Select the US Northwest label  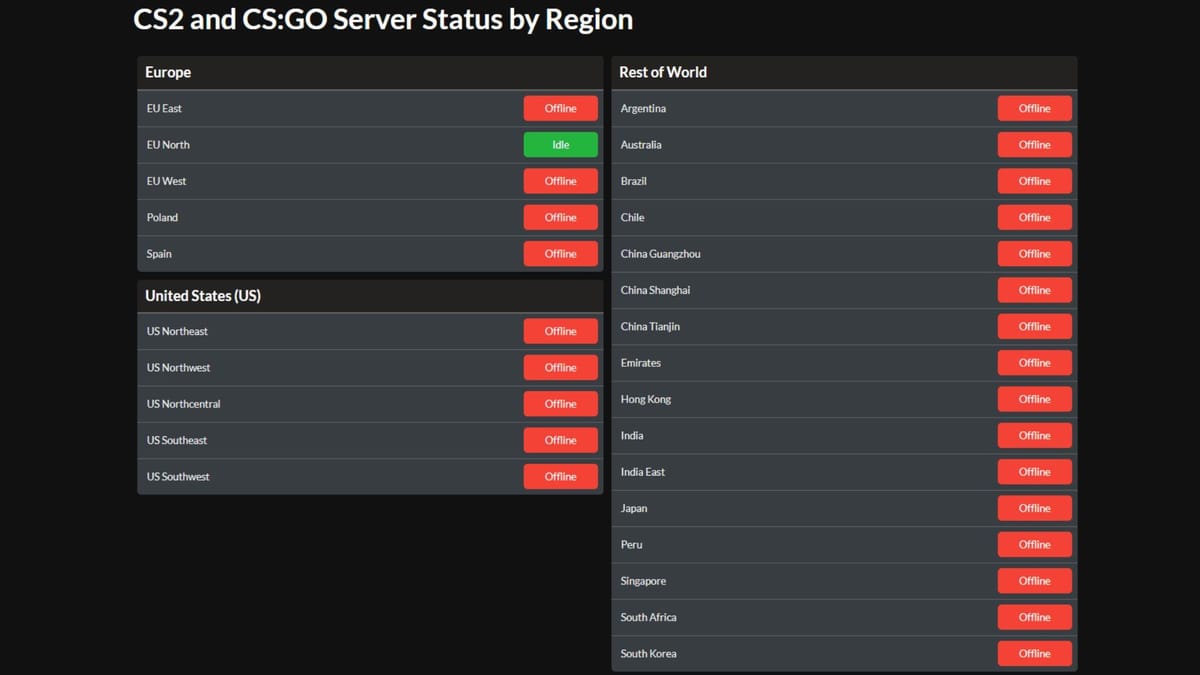click(178, 368)
